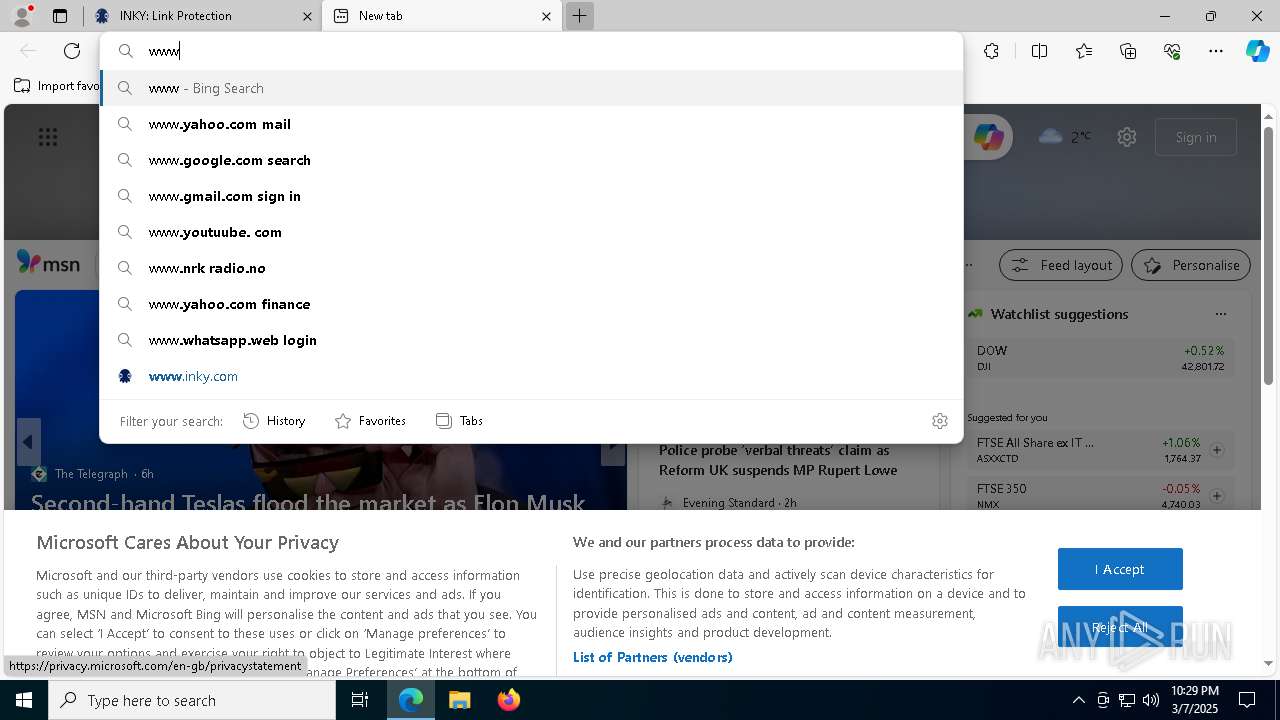Open Feed layout options

(x=1061, y=265)
